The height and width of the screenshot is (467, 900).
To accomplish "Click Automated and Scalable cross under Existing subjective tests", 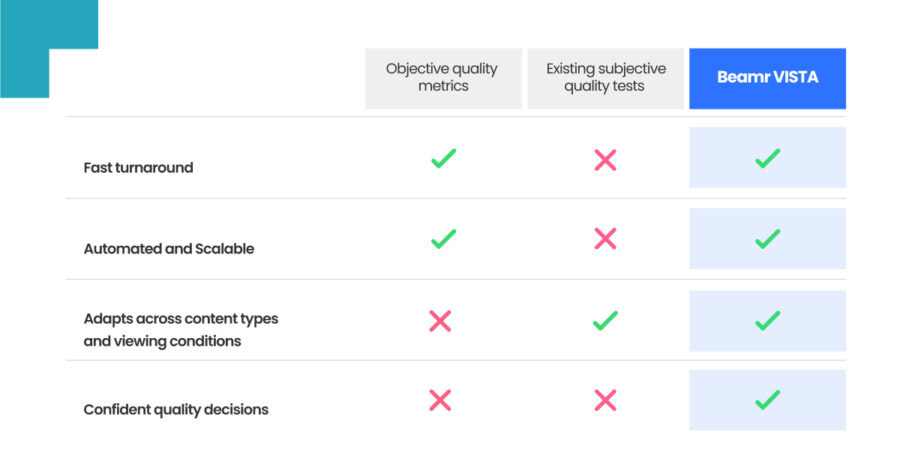I will [605, 239].
